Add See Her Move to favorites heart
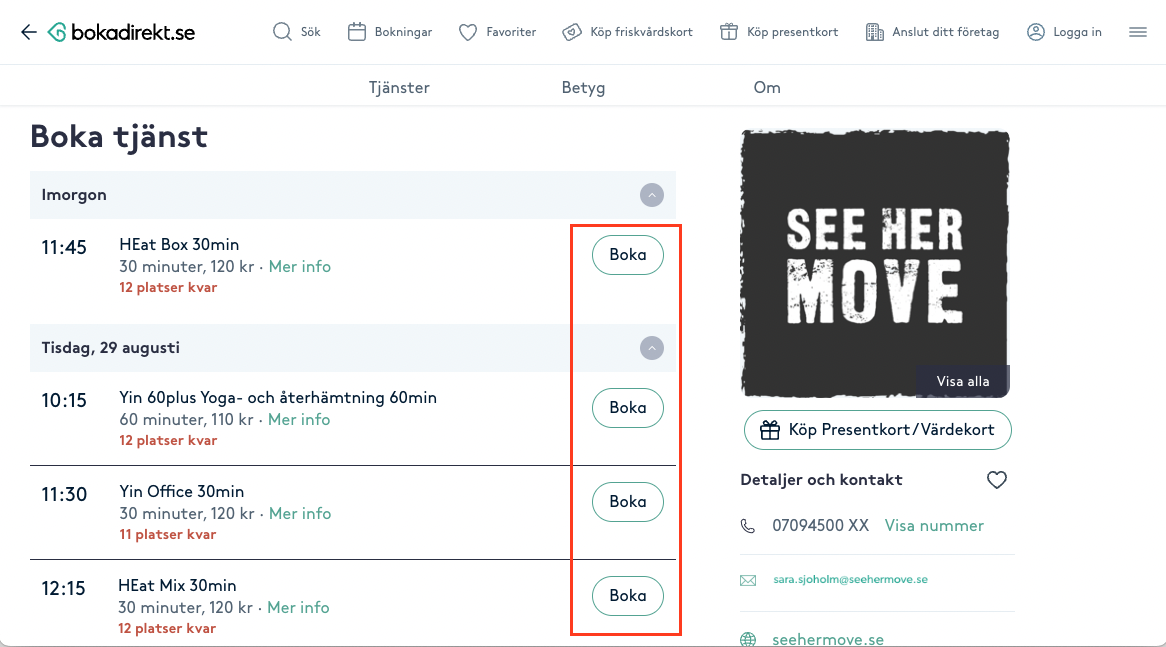 (x=996, y=480)
